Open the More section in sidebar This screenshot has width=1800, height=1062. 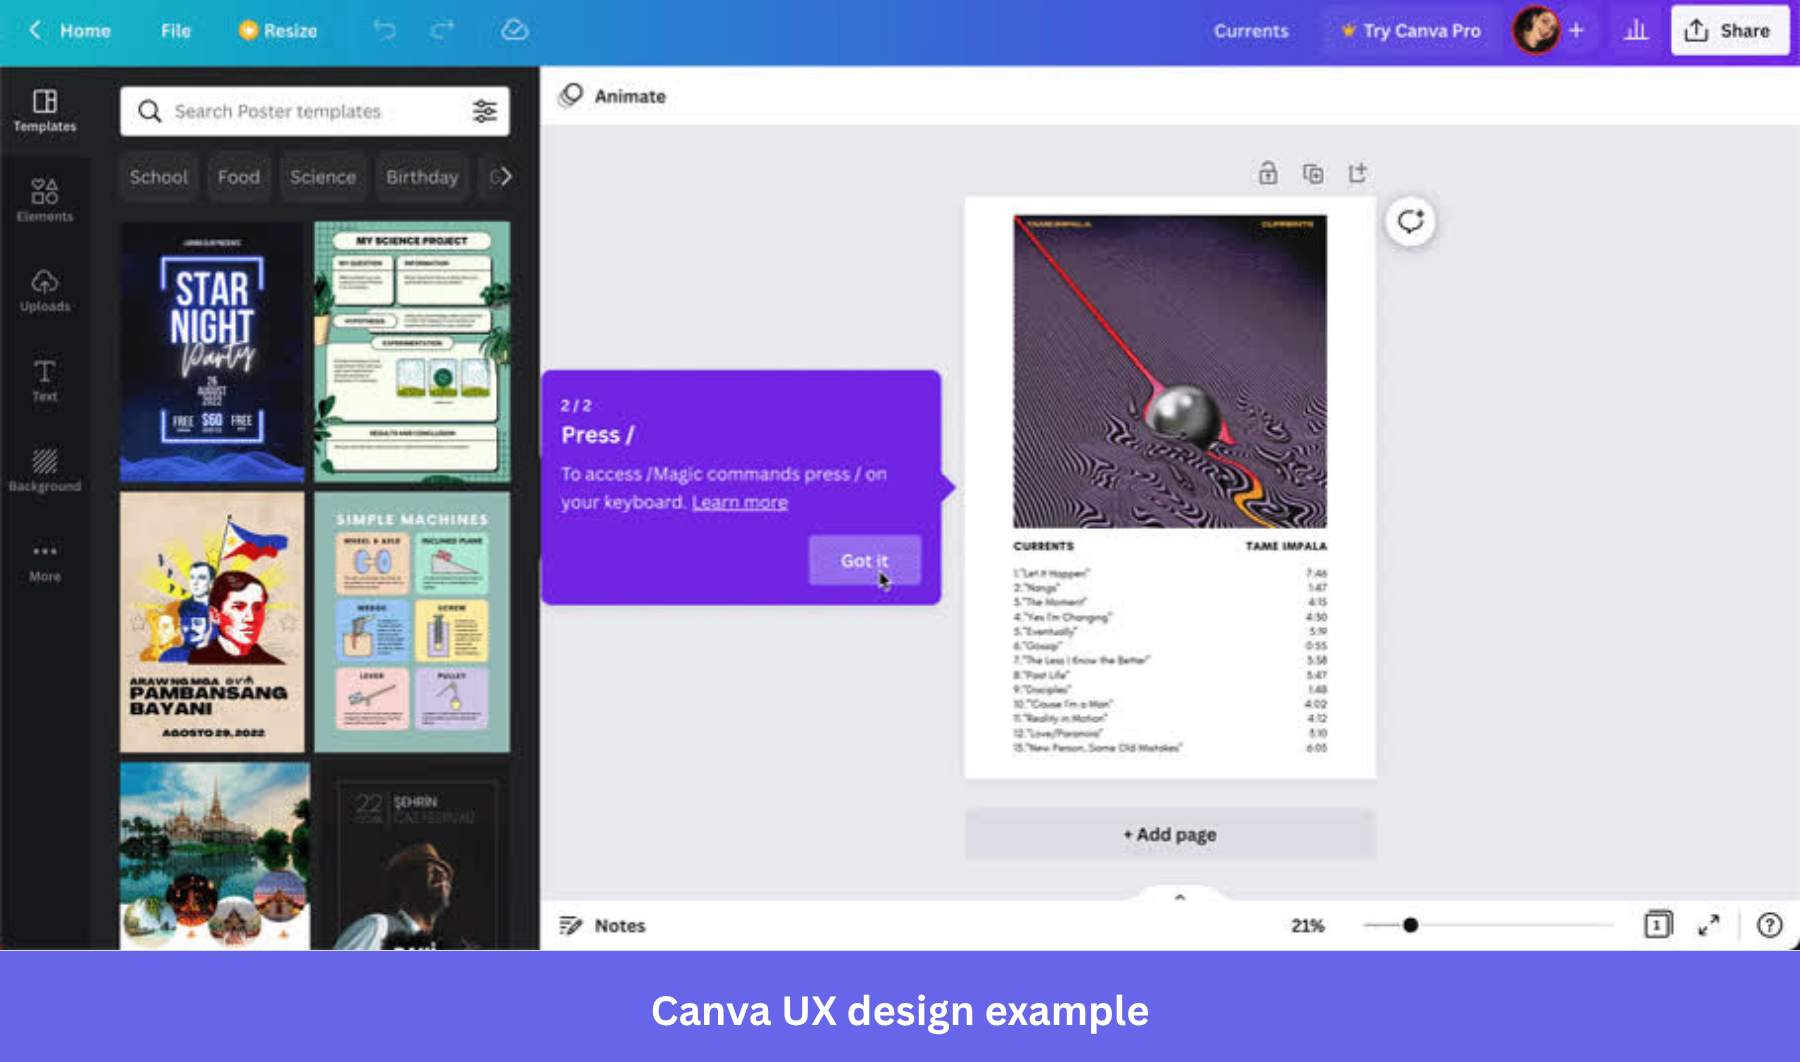[45, 560]
